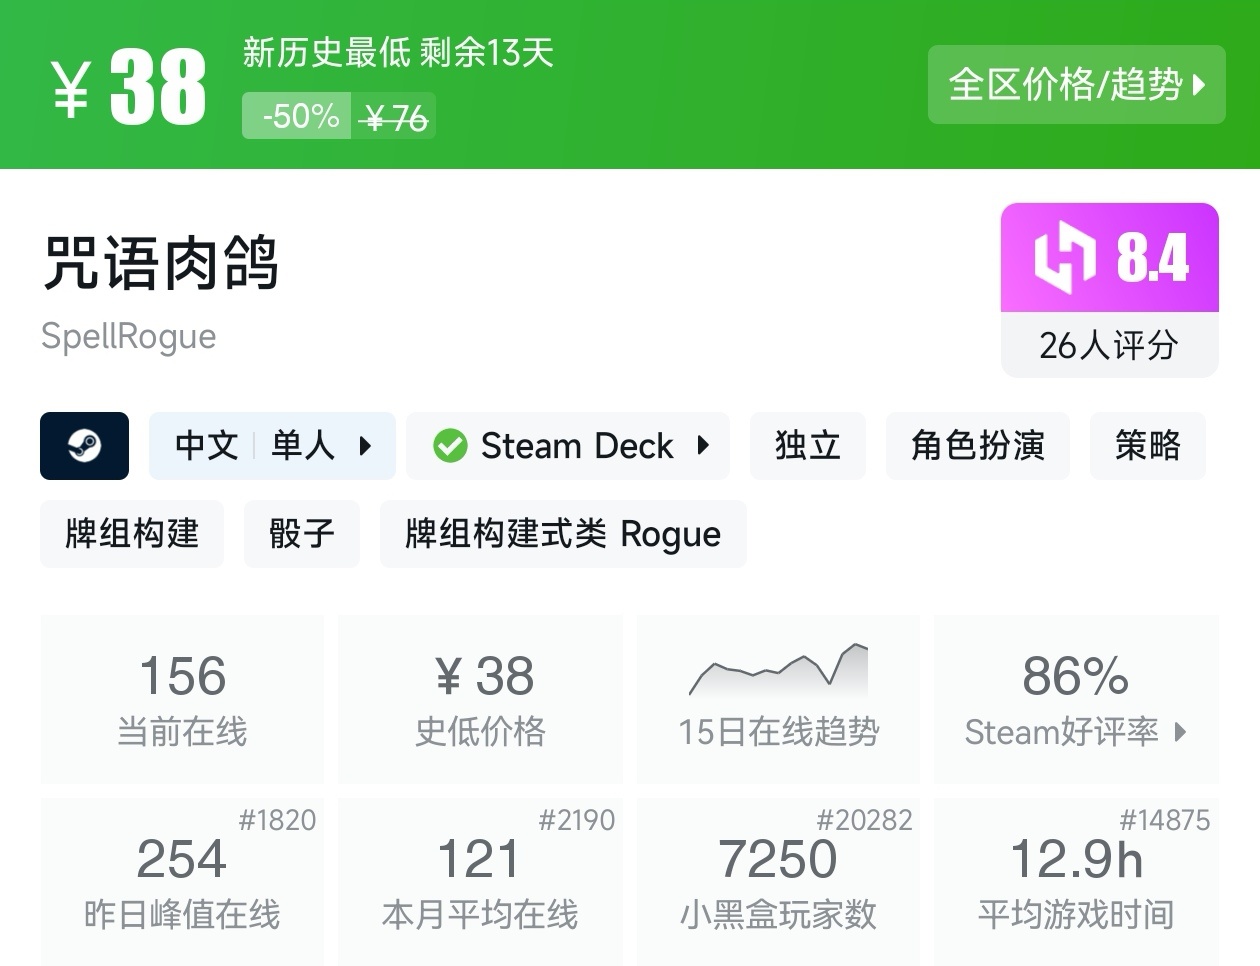Select the 策略 tag

(x=1147, y=445)
